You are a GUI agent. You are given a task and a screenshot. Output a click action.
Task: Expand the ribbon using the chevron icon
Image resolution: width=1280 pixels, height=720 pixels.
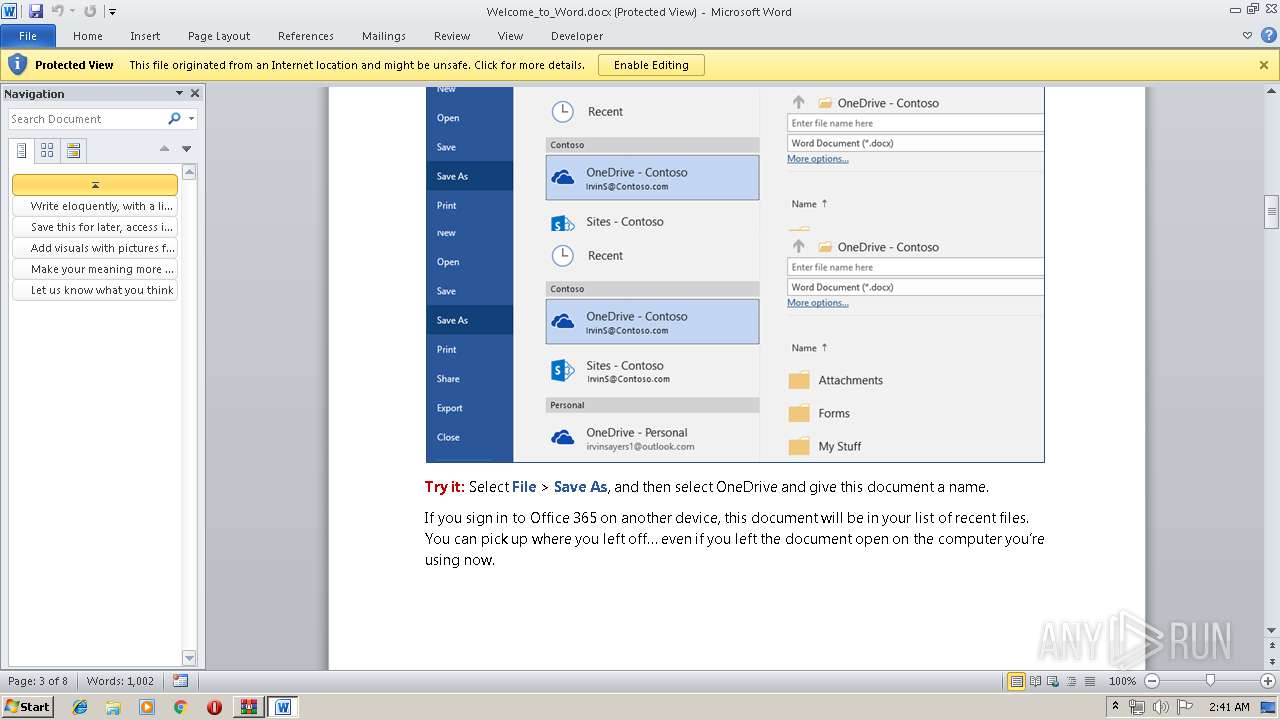coord(1247,36)
